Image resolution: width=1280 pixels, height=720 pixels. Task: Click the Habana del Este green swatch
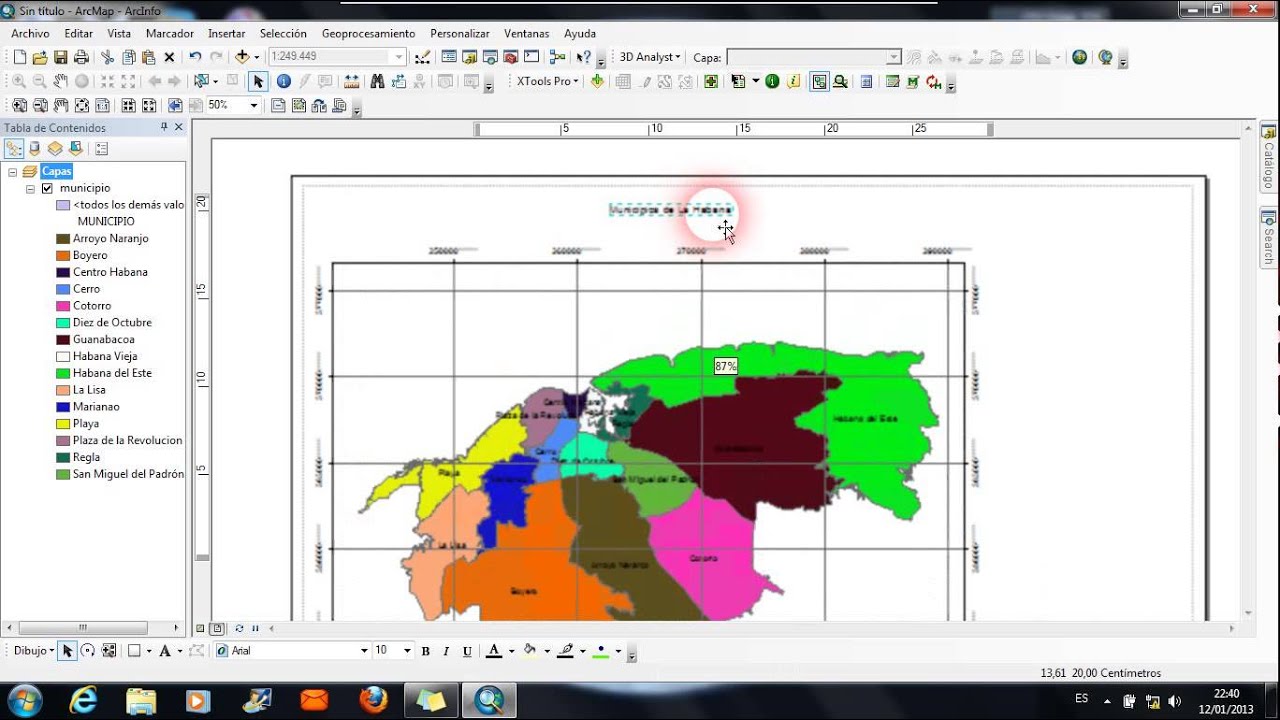pos(63,373)
